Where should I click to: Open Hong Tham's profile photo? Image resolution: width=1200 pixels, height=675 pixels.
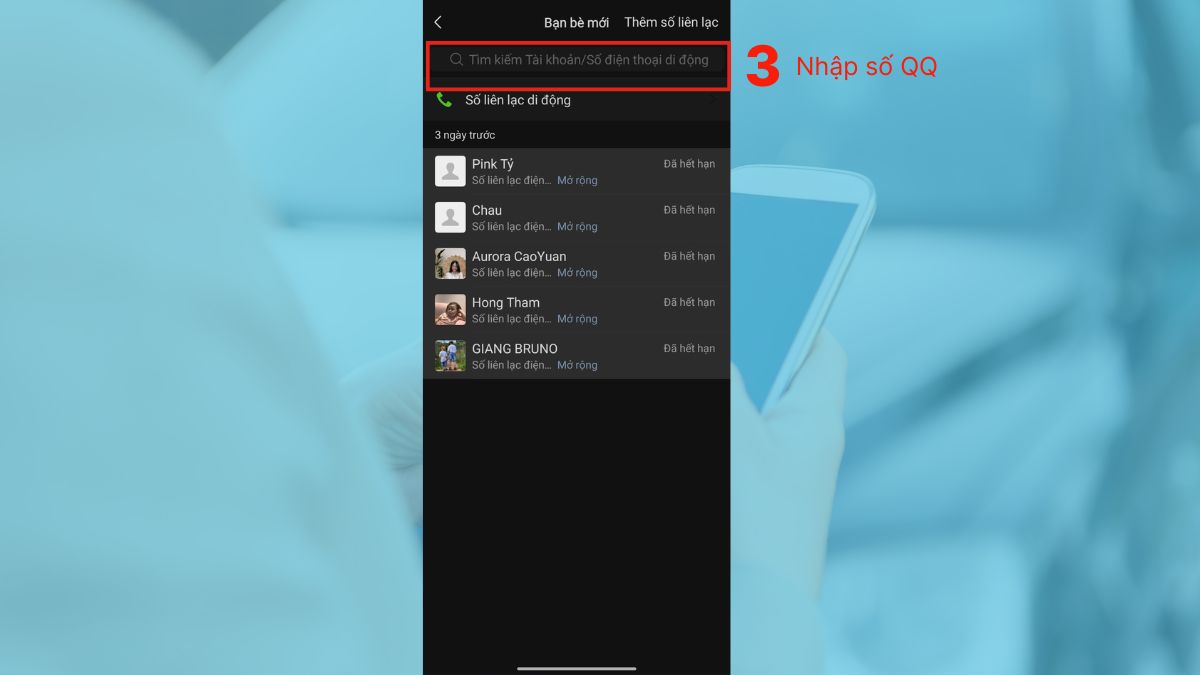tap(450, 309)
